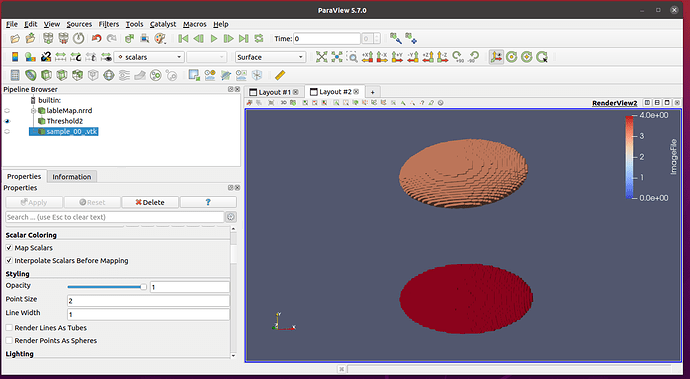Click the Delete button

[x=150, y=202]
